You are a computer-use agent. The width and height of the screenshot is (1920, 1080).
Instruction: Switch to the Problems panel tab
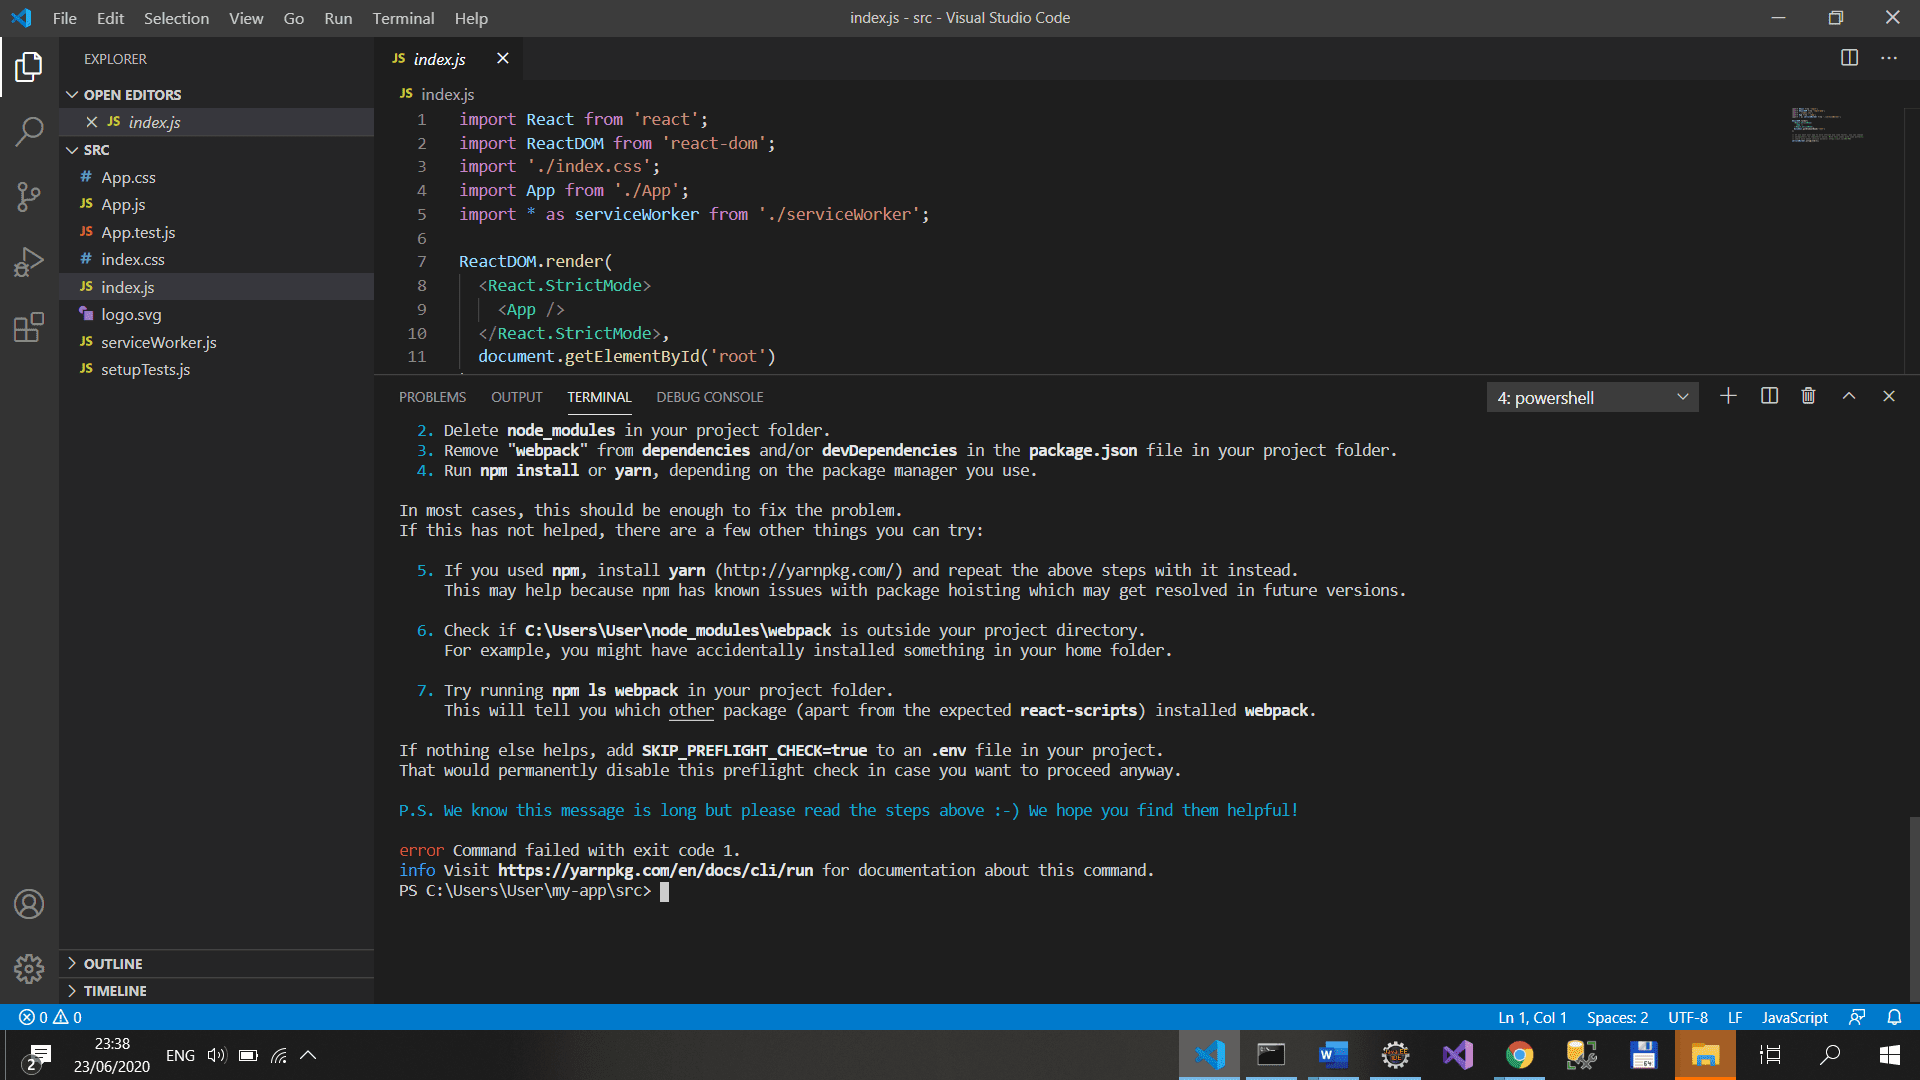coord(432,397)
